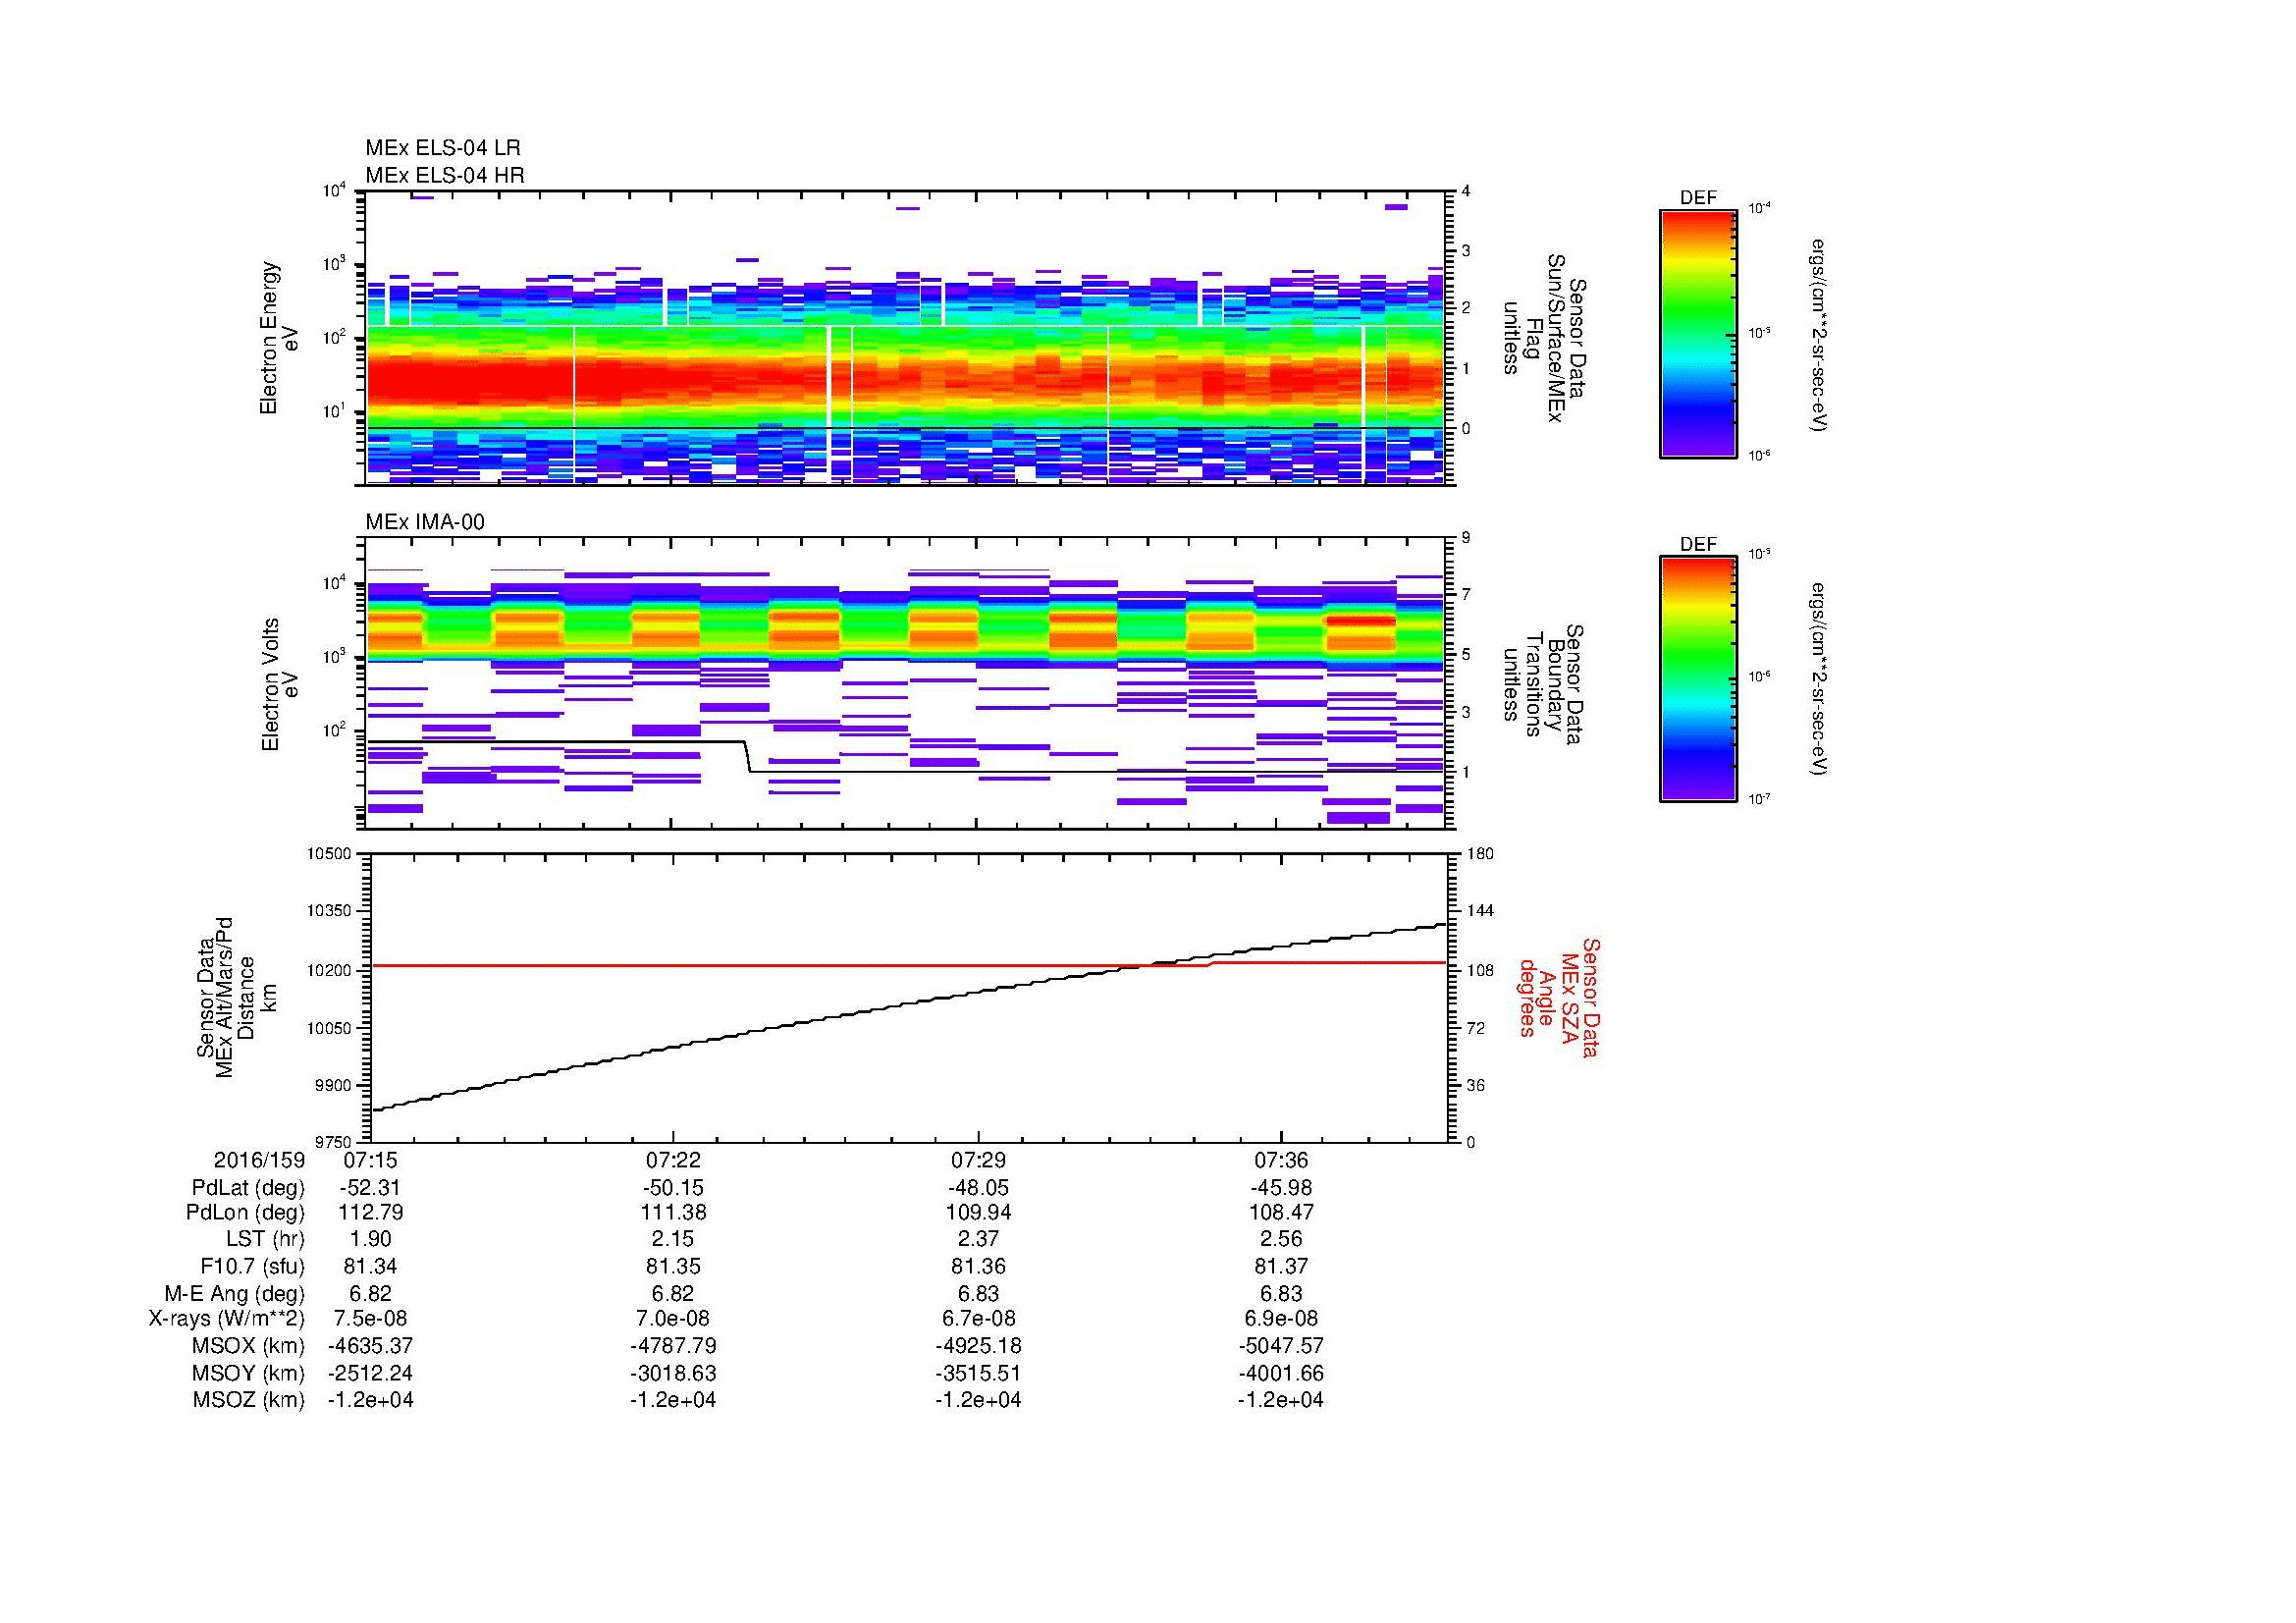
Task: Click the M-E Ang value under 07:15
Action: [370, 1293]
